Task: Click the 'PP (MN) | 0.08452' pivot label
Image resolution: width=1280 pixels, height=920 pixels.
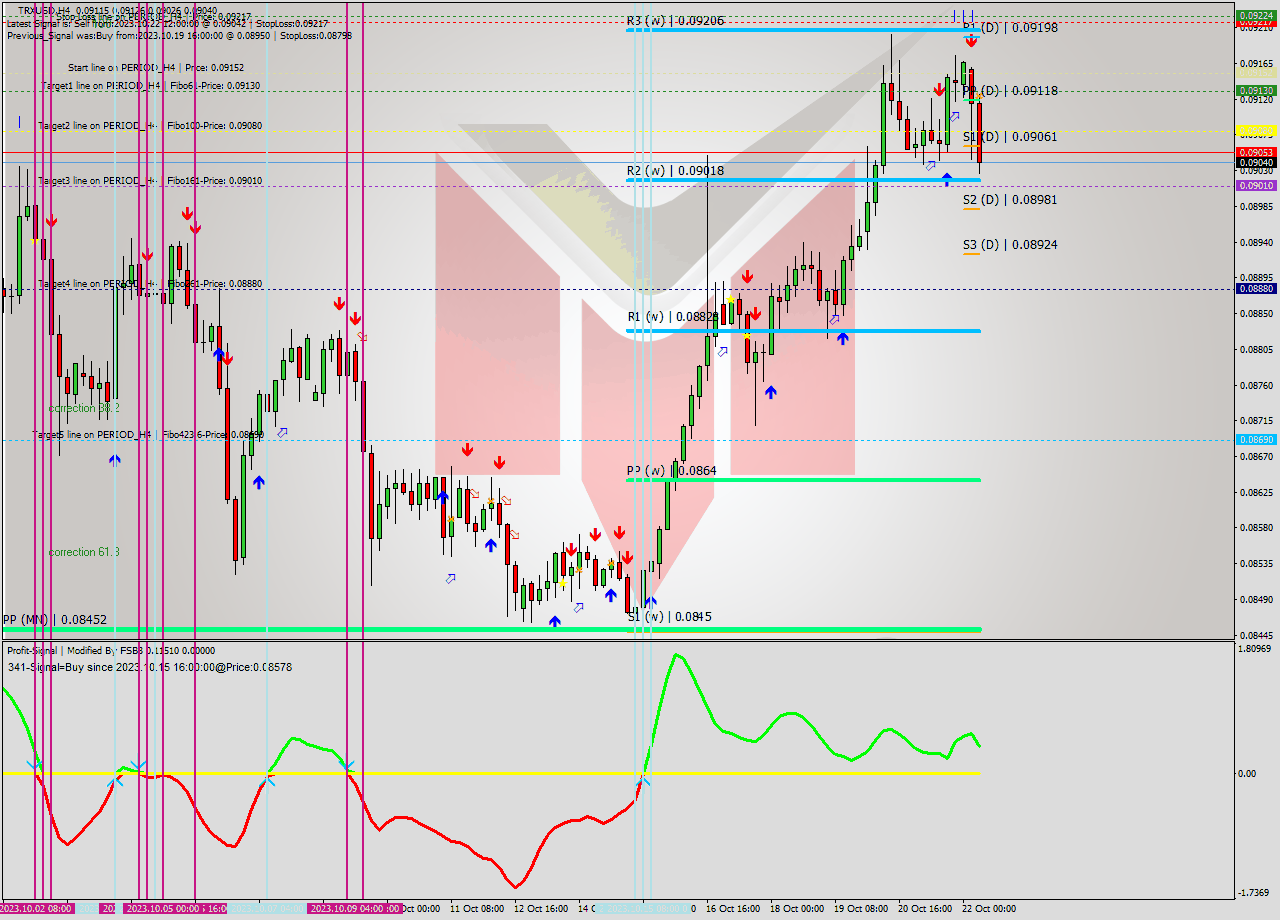Action: tap(55, 619)
